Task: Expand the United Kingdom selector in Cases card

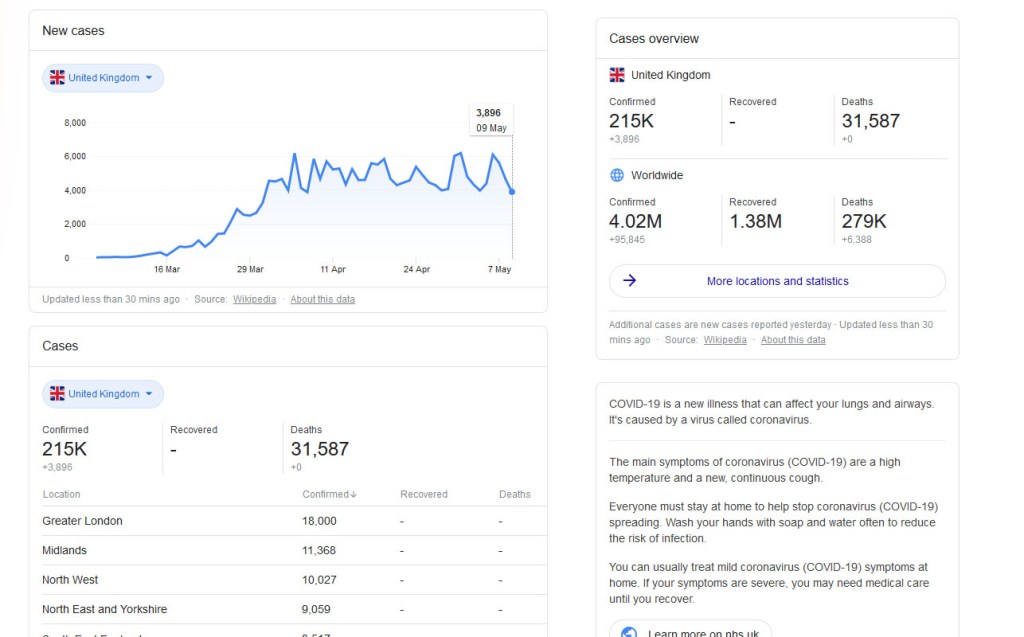Action: (x=103, y=394)
